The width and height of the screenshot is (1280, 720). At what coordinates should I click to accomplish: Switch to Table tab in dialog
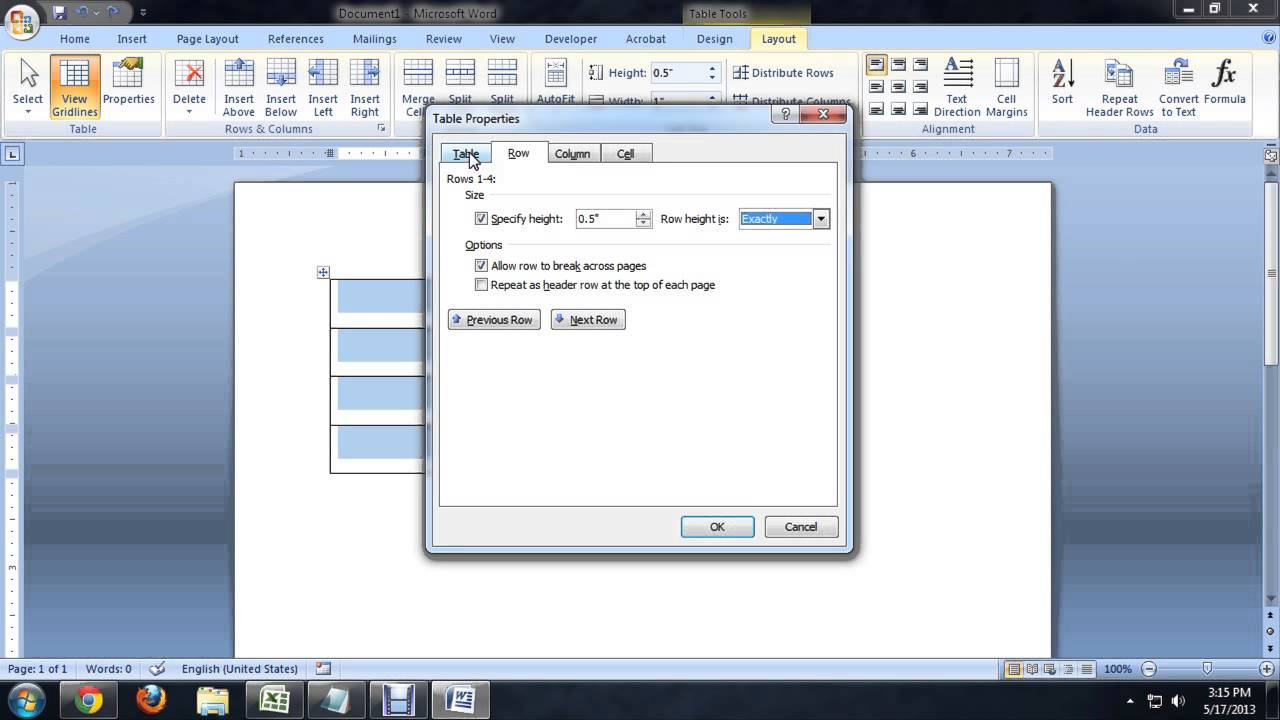coord(466,154)
